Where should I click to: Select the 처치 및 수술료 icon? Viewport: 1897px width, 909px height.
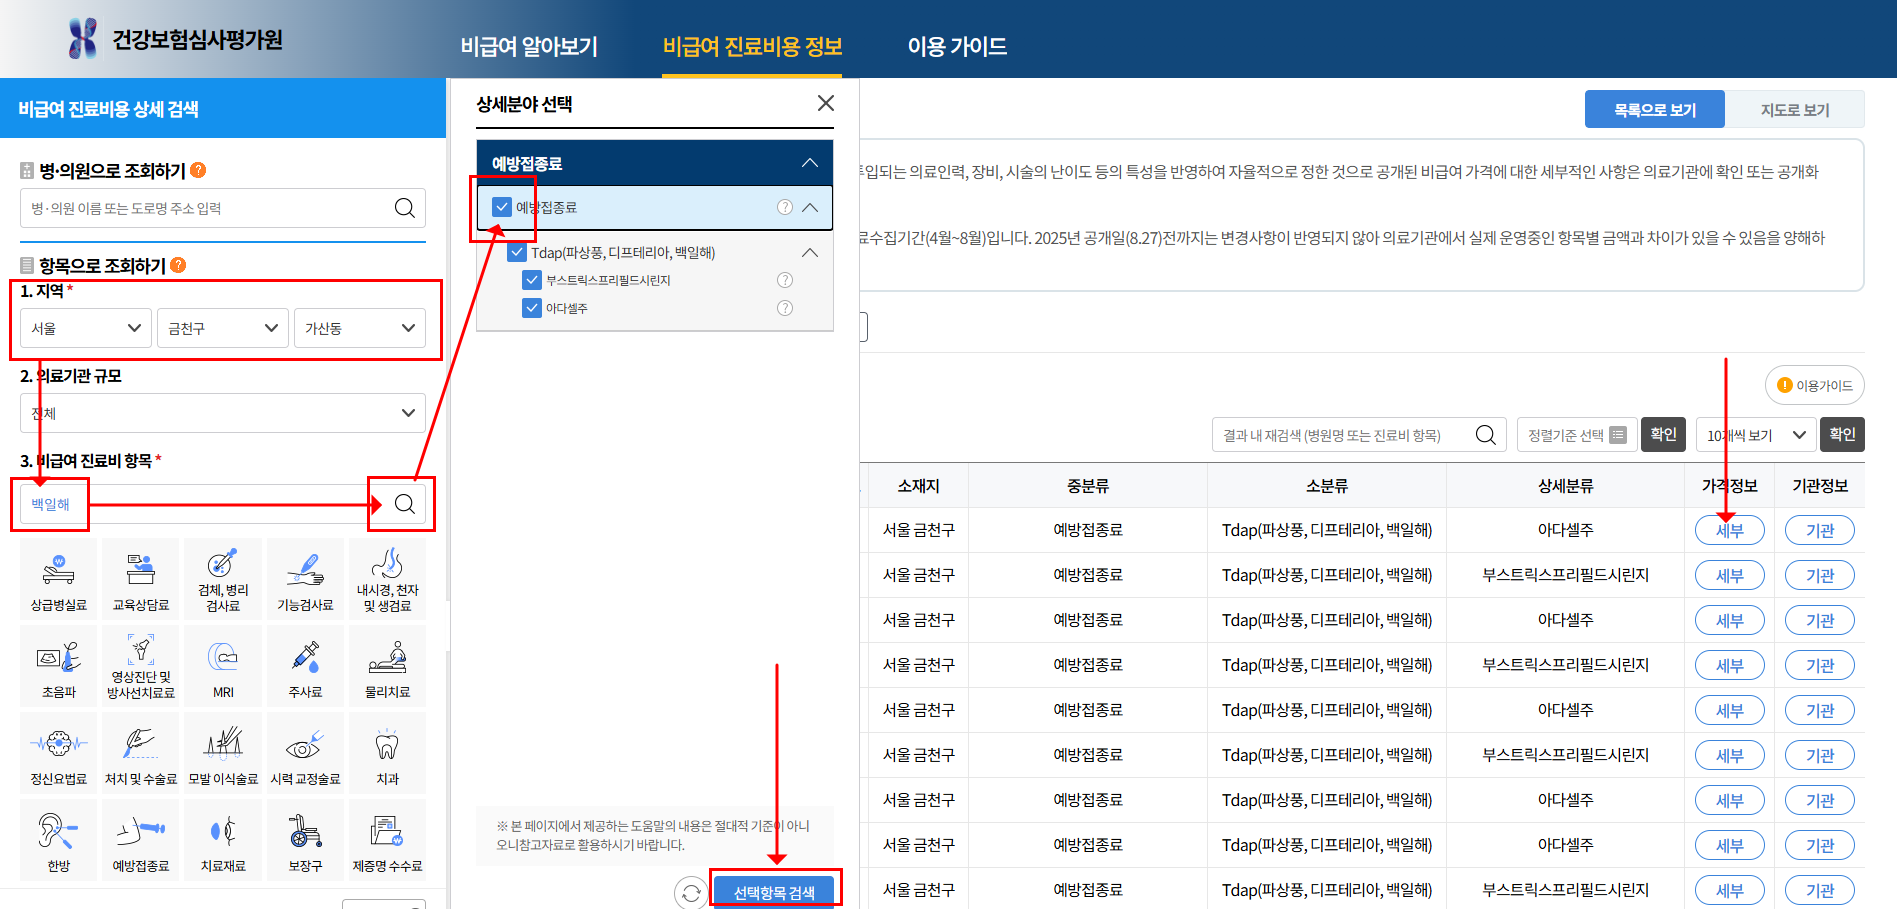tap(141, 753)
